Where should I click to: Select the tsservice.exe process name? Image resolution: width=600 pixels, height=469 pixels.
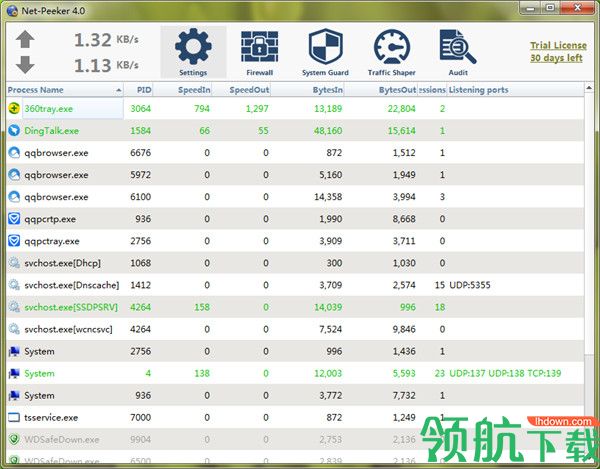[x=51, y=418]
